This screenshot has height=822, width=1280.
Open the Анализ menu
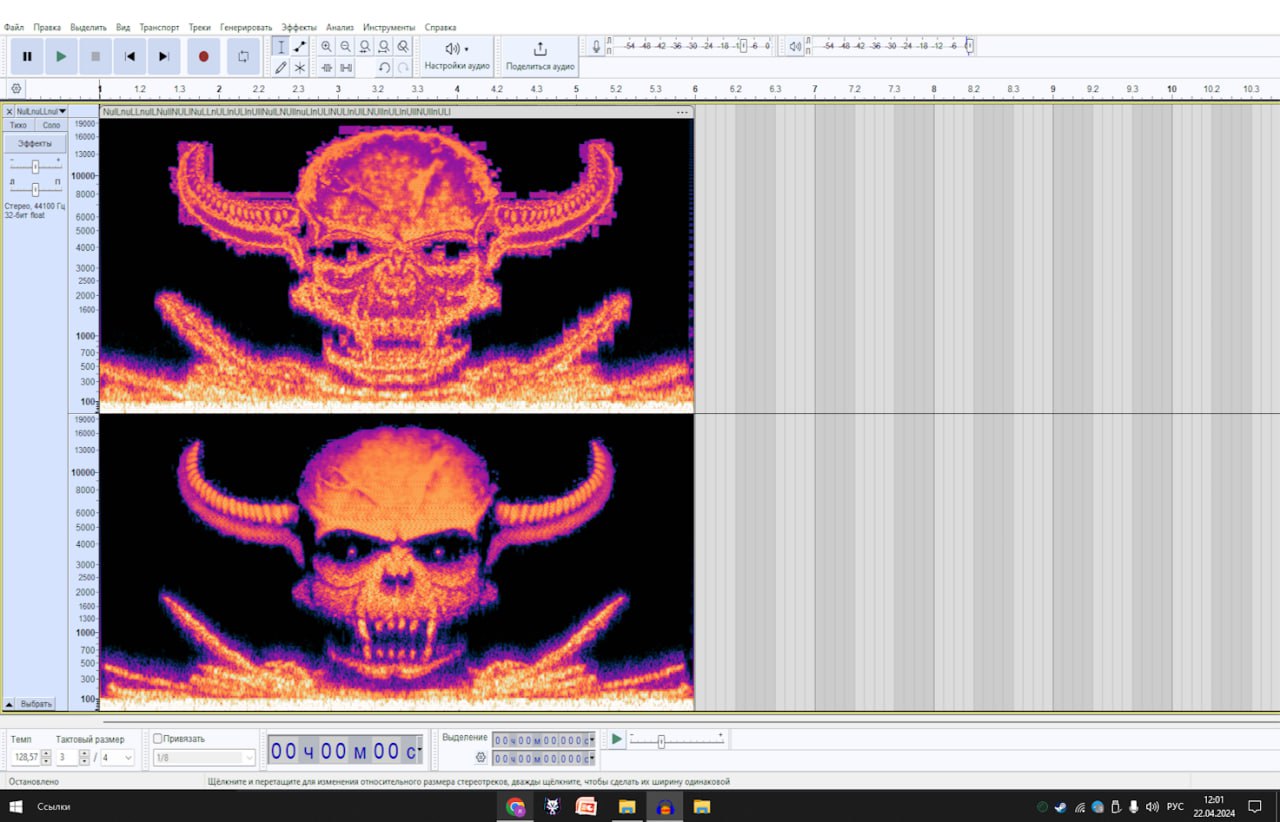click(x=340, y=27)
